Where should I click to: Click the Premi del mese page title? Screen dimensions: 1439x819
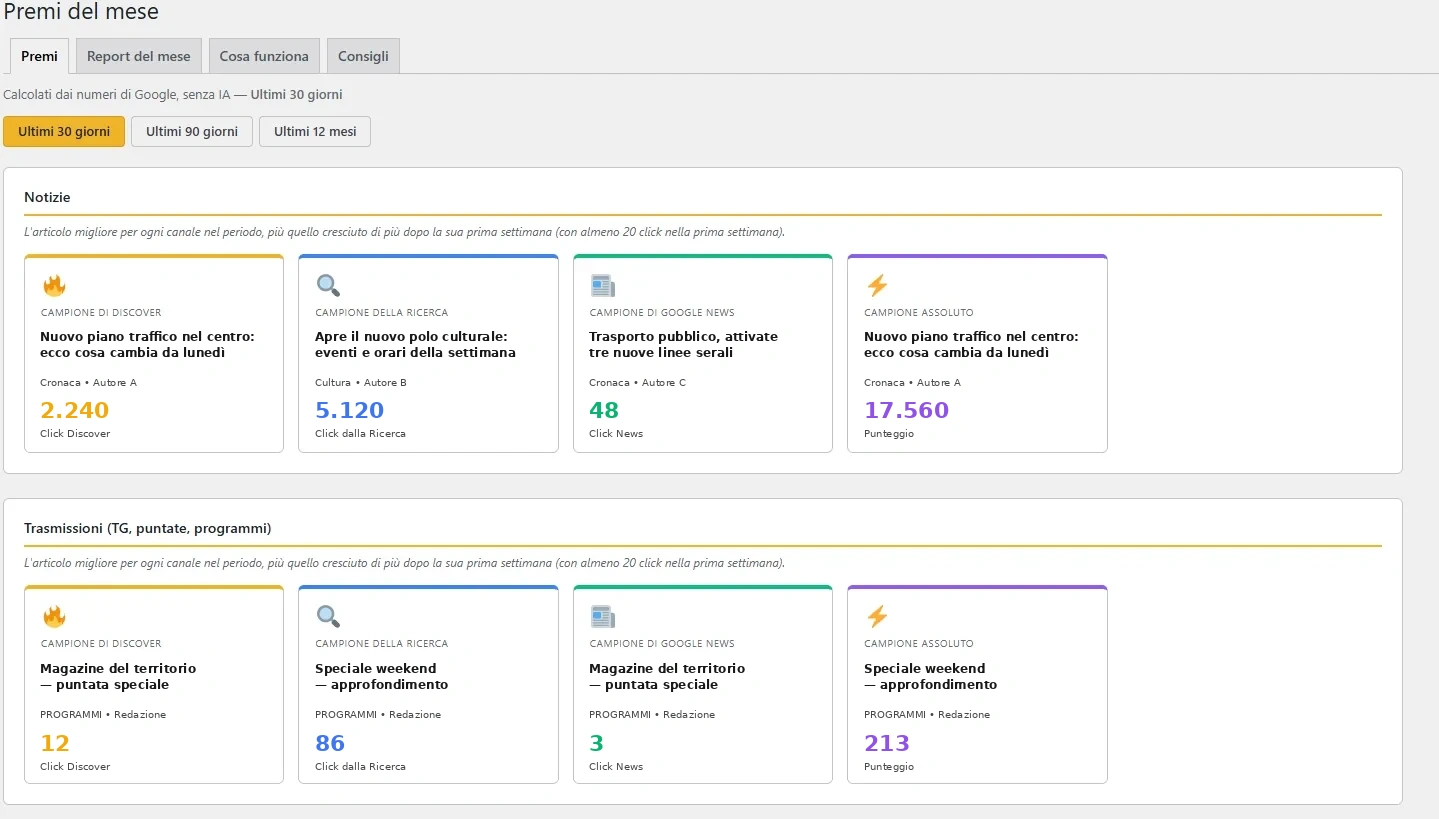point(81,12)
